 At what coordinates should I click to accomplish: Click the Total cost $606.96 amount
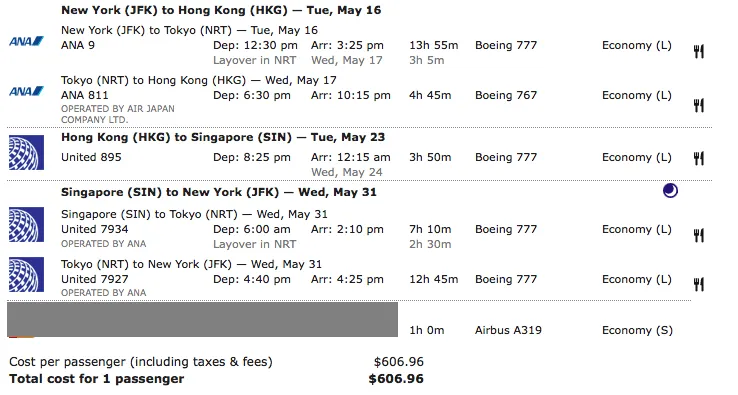[396, 379]
